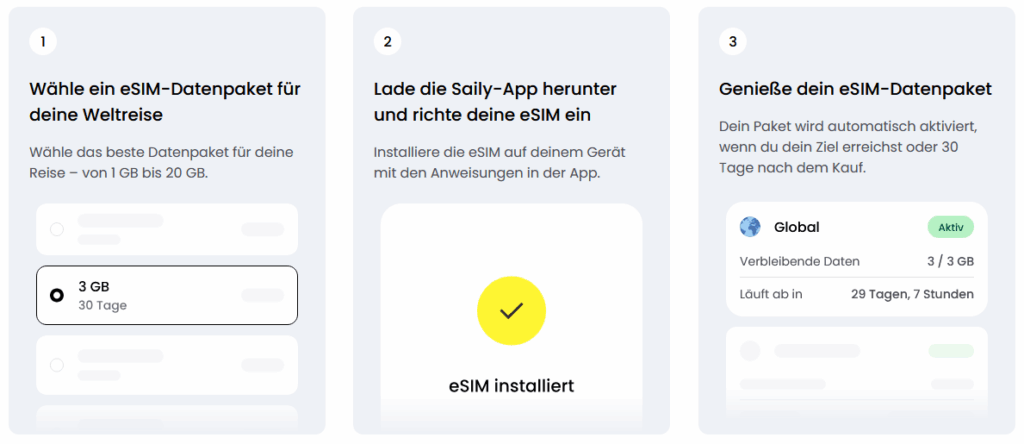Screen dimensions: 1024x444
Task: Click the 'Läuft ab in' row
Action: (x=856, y=294)
